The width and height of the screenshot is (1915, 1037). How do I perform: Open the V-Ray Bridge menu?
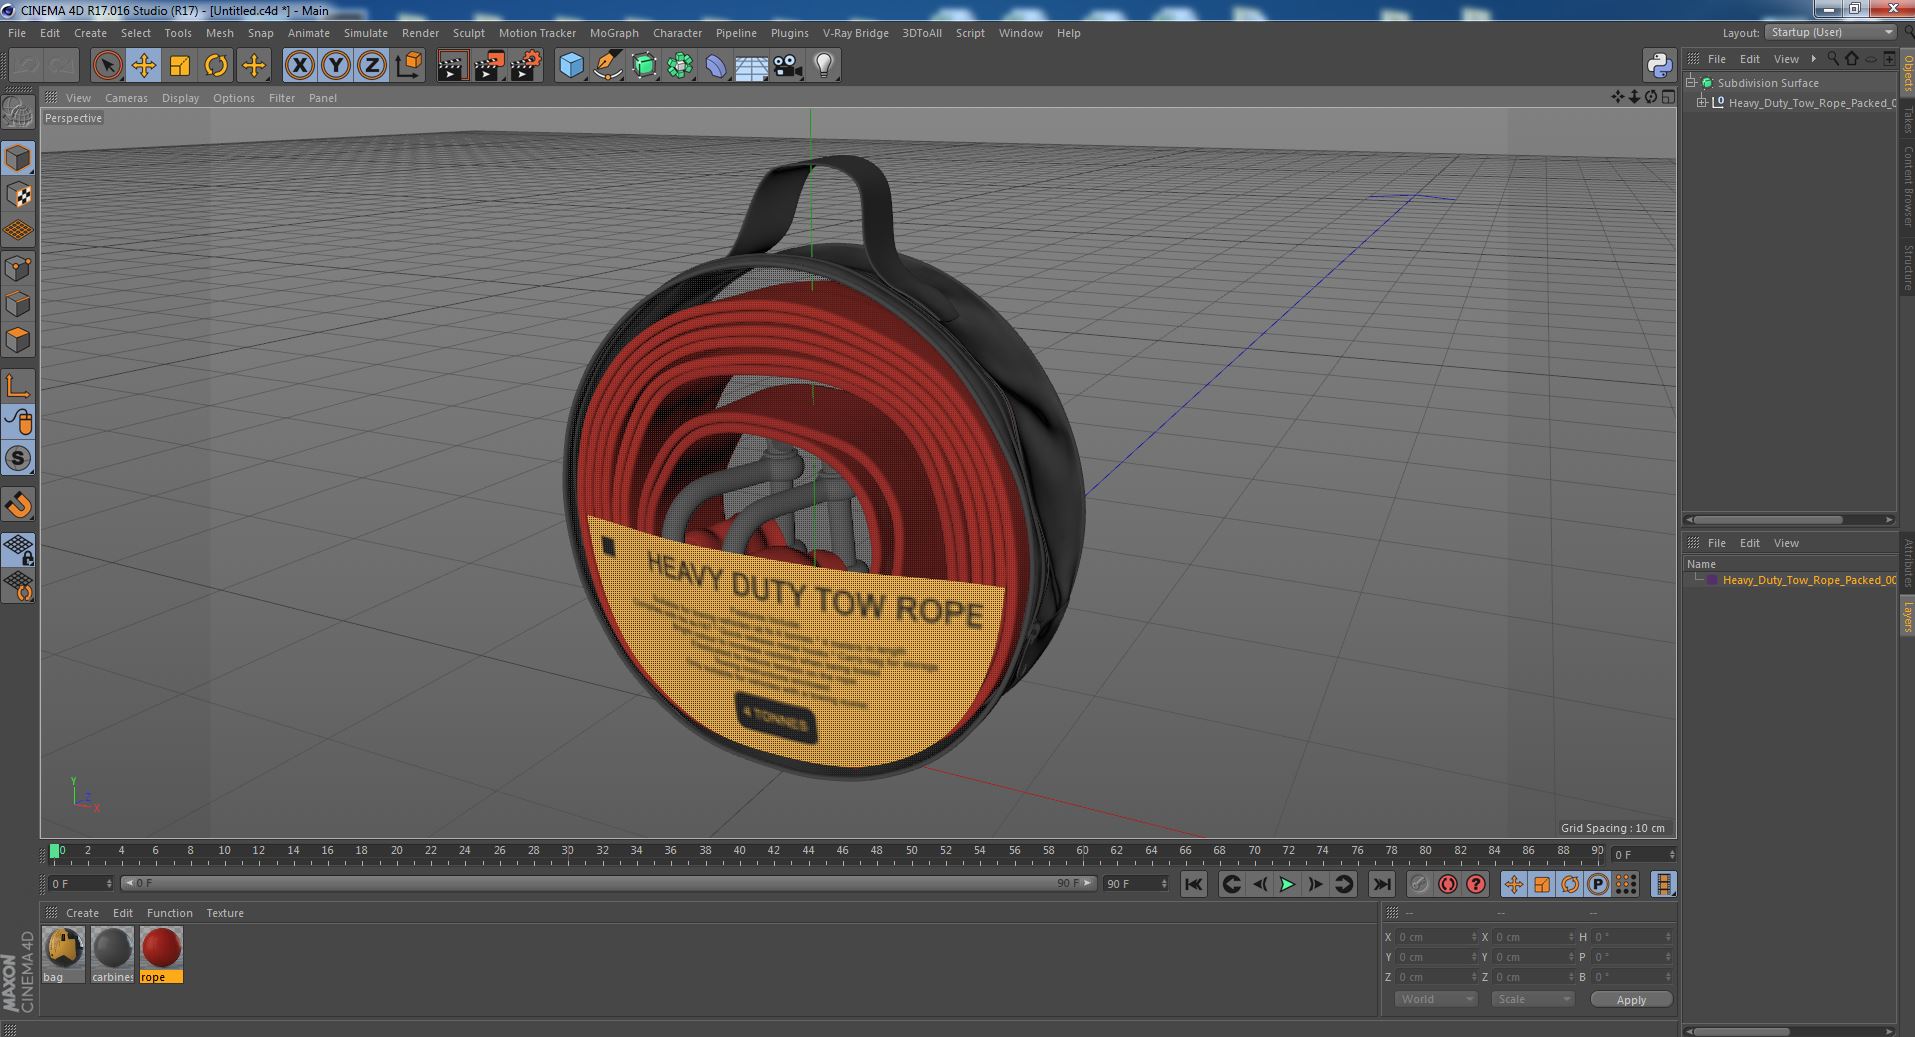855,33
